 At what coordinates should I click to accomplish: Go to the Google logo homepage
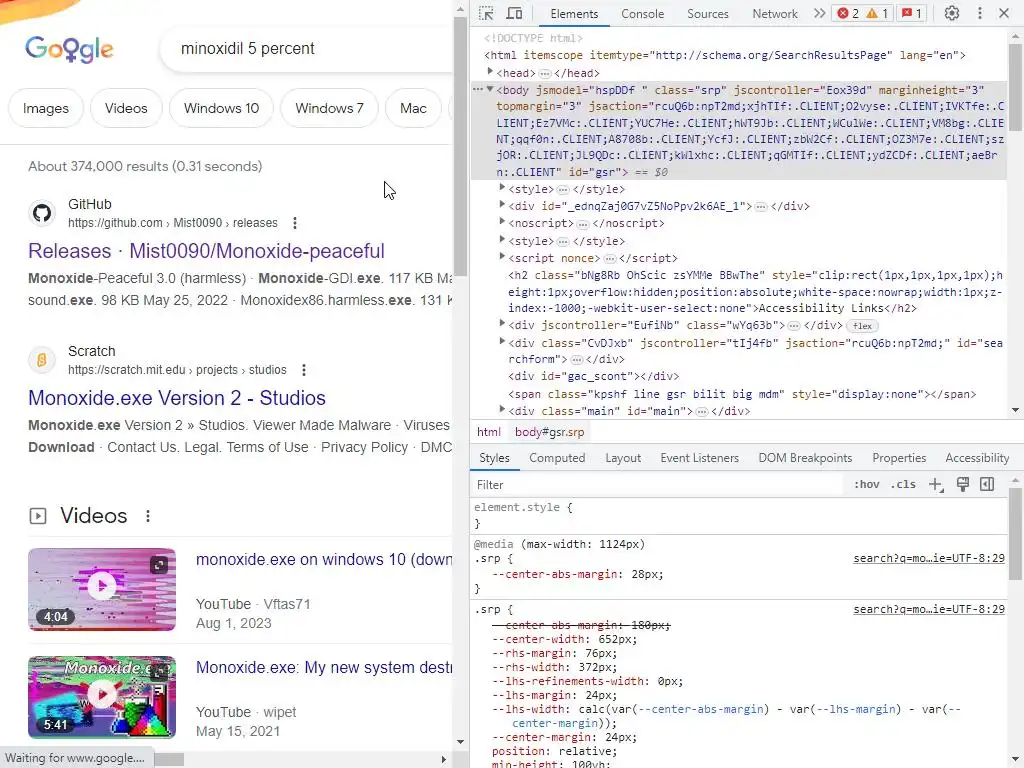coord(69,49)
